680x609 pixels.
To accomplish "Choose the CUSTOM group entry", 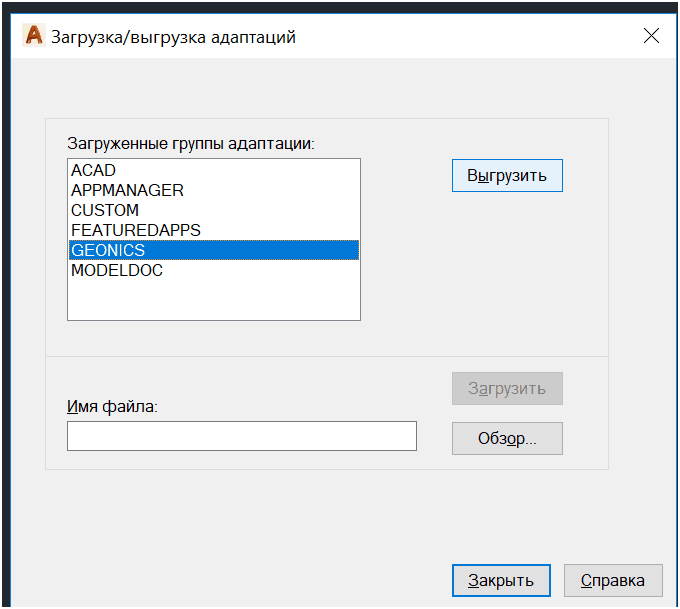I will (x=105, y=210).
